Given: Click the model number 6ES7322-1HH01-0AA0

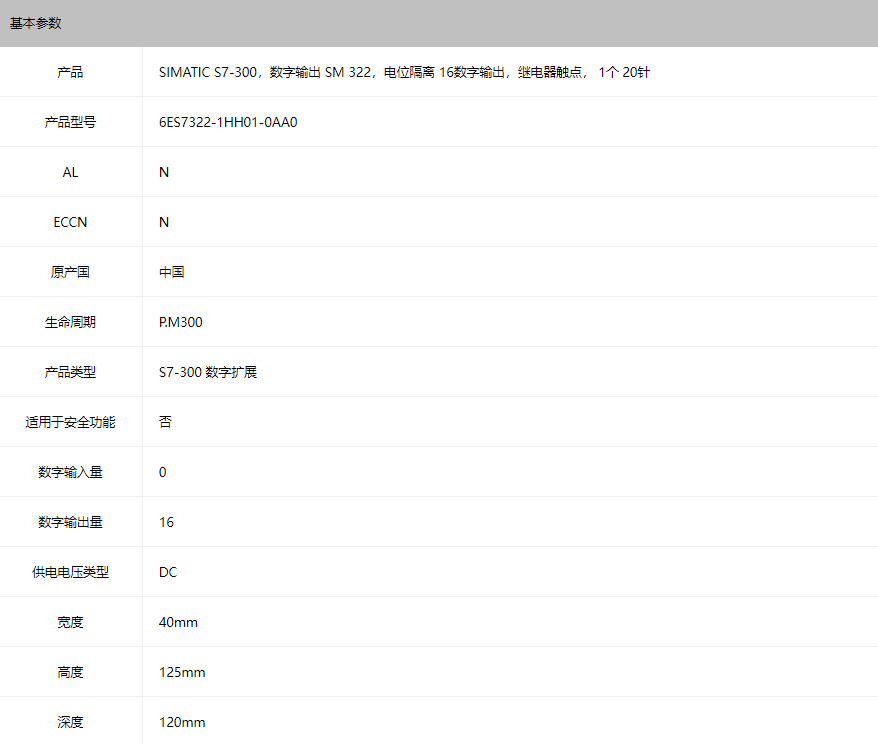Looking at the screenshot, I should coord(228,122).
